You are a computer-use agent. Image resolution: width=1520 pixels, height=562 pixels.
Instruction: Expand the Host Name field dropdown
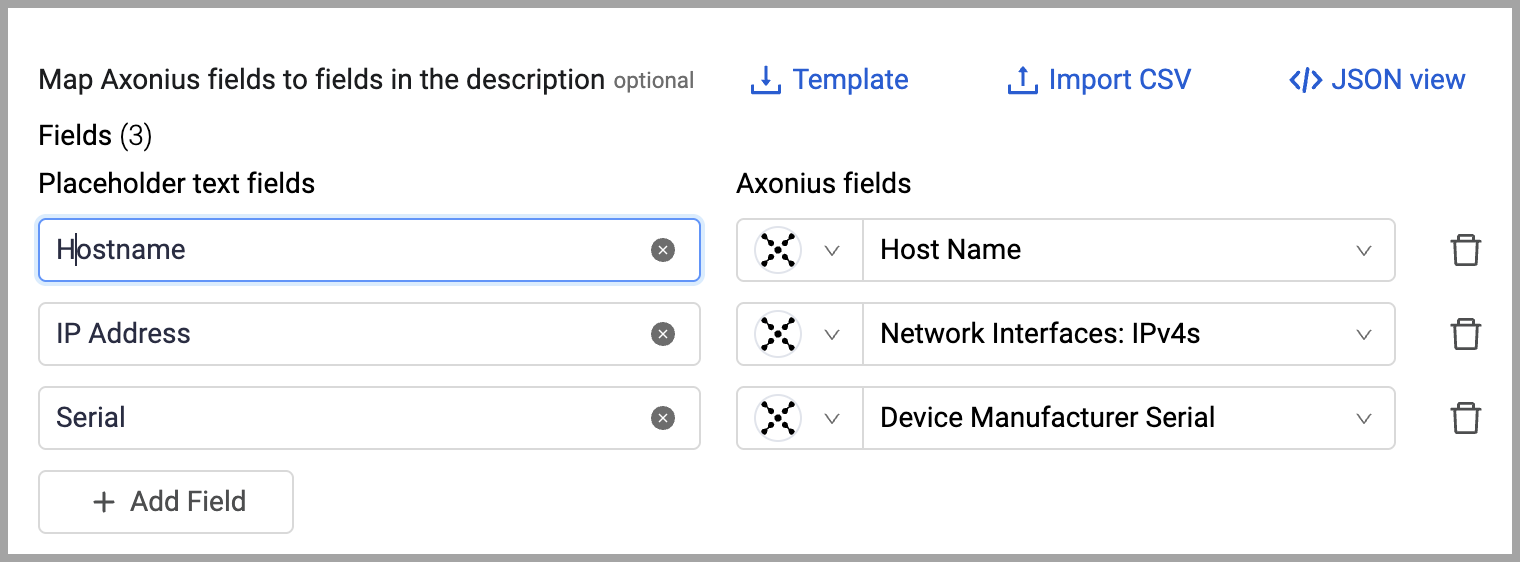coord(1128,250)
